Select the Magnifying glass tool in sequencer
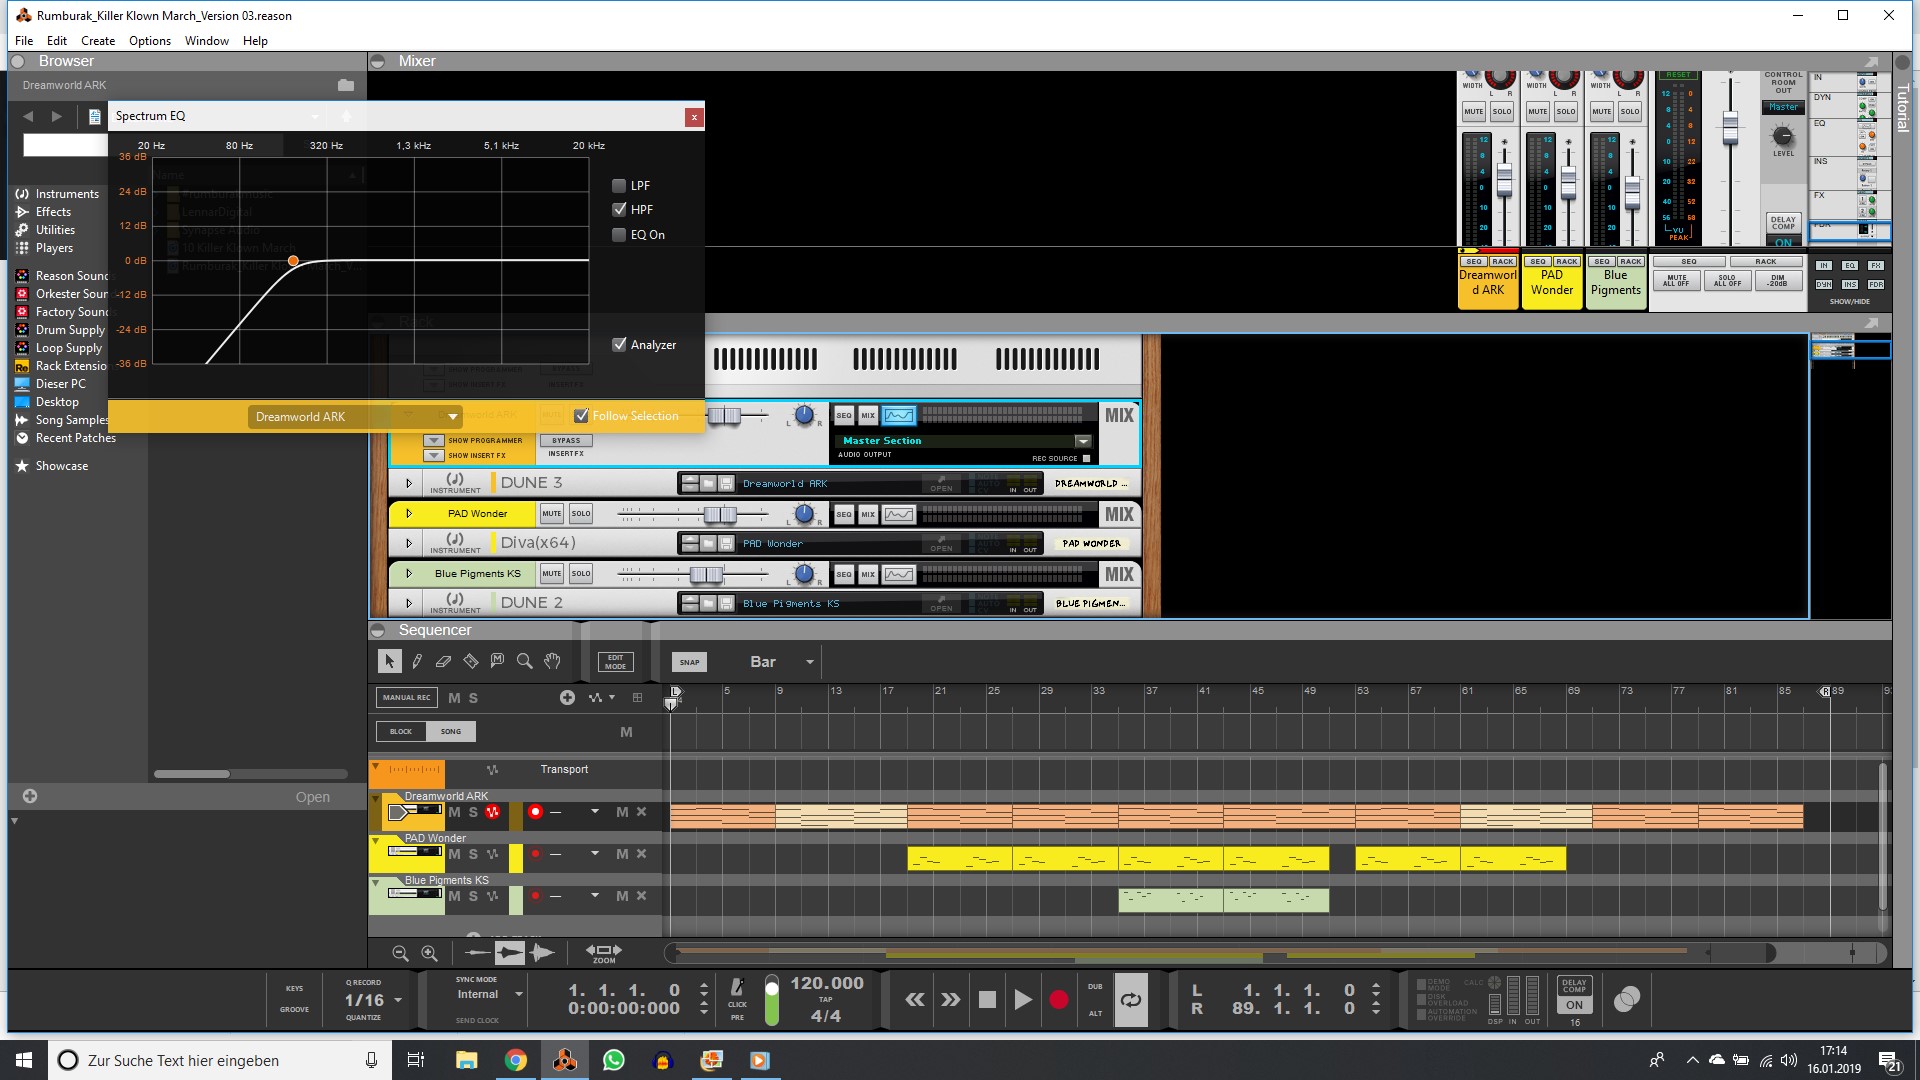This screenshot has height=1080, width=1920. coord(524,661)
